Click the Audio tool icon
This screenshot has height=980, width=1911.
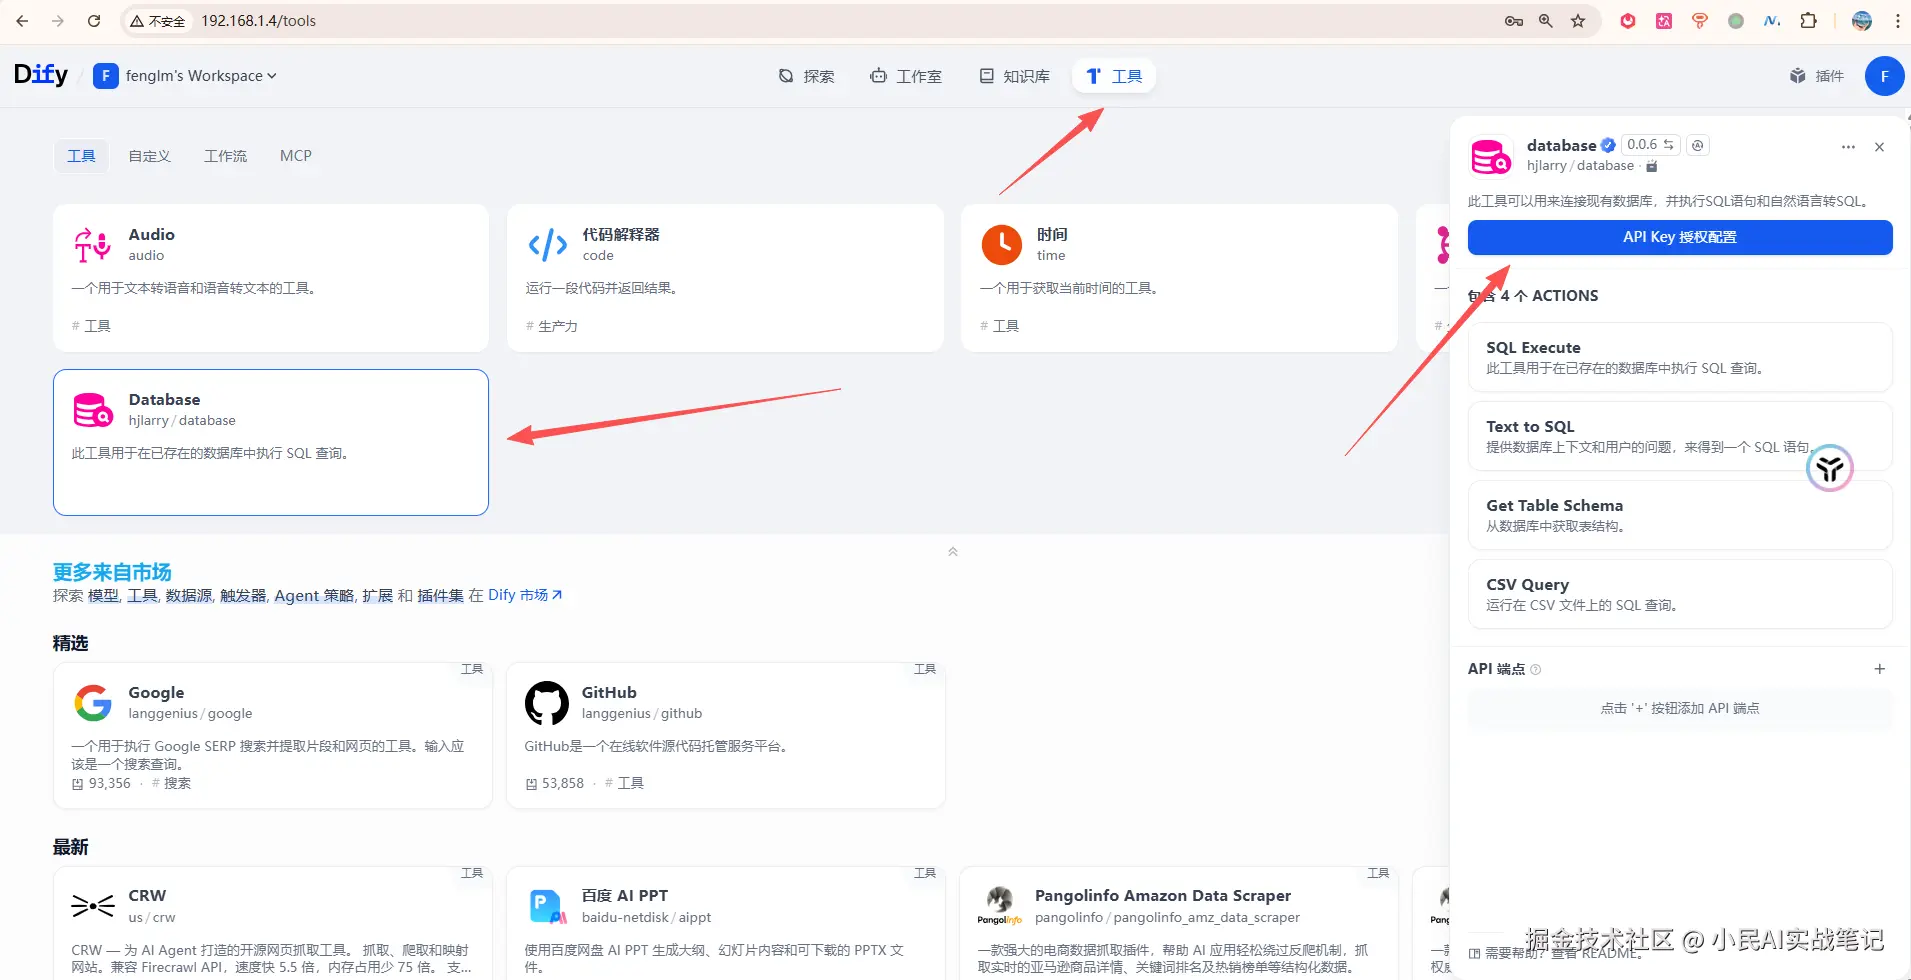coord(92,244)
